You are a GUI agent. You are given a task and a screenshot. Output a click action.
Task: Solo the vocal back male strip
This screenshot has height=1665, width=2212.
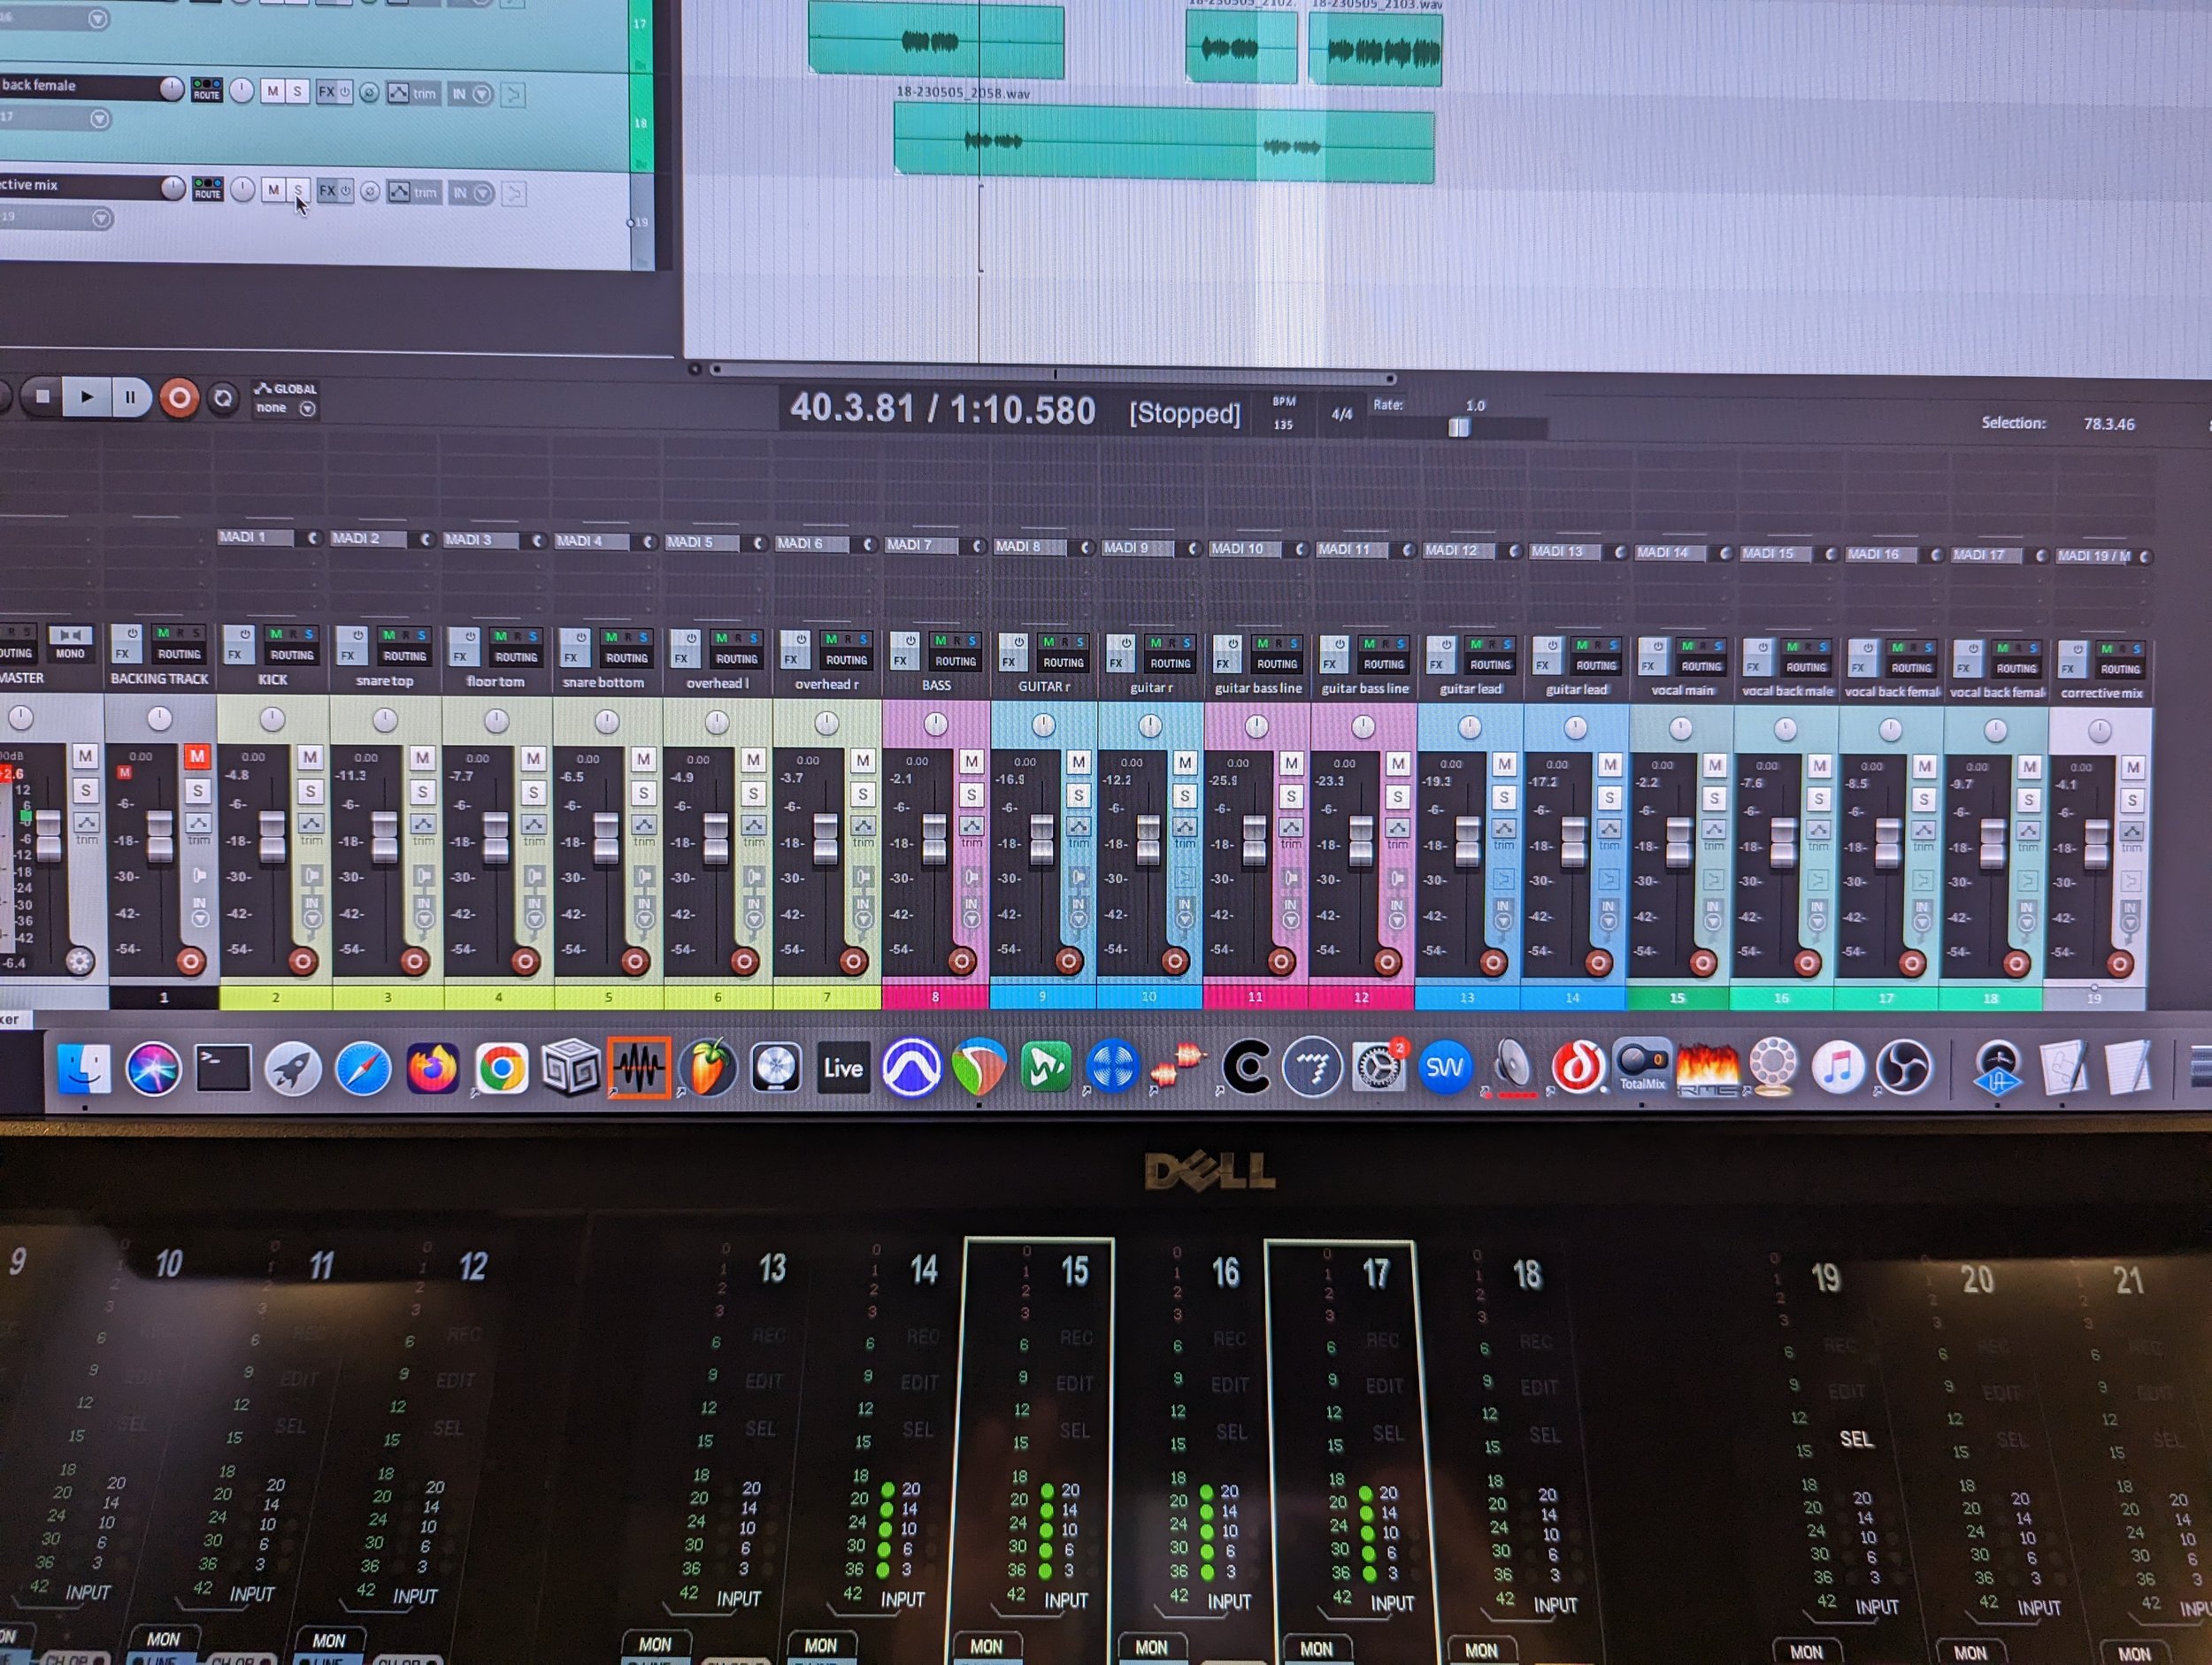(x=1818, y=800)
